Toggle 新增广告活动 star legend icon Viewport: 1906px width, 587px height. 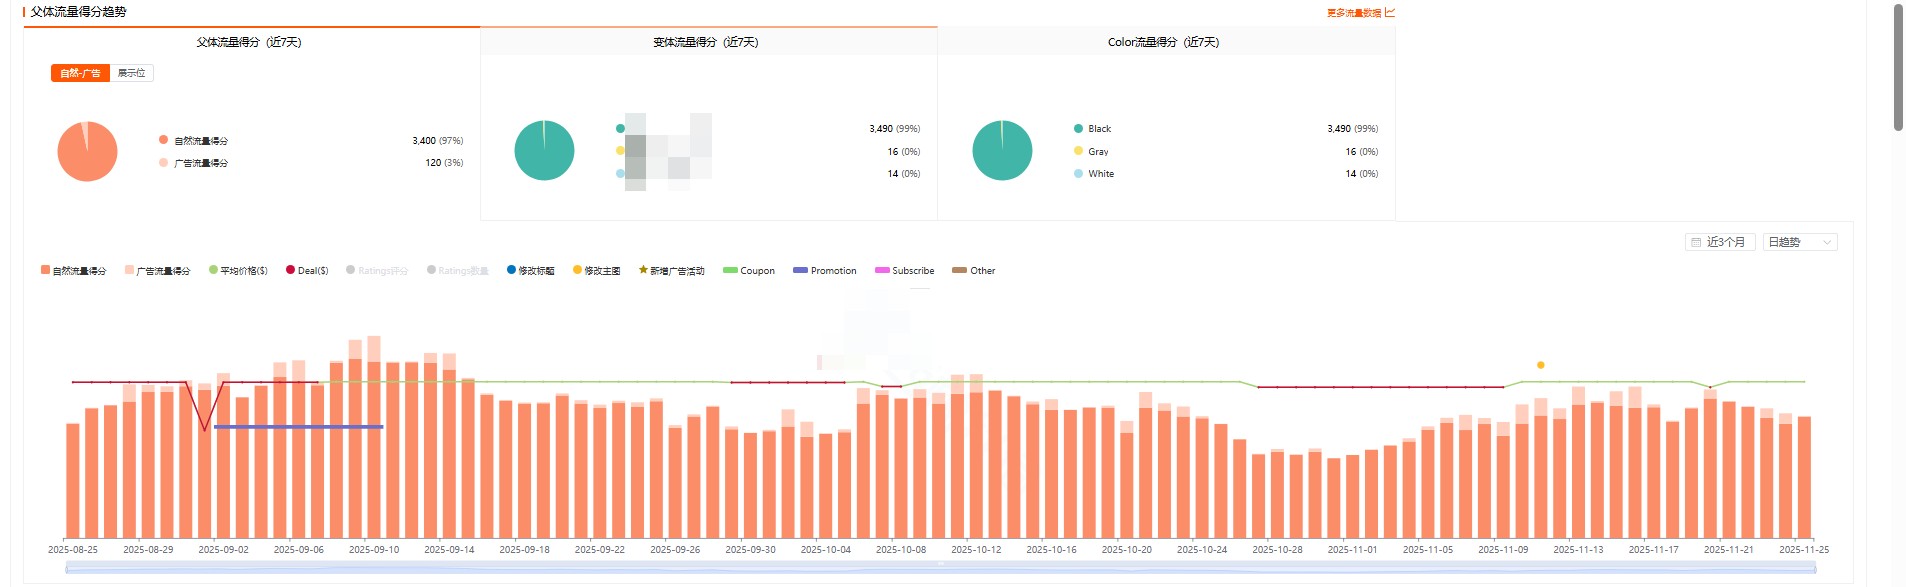click(x=643, y=270)
